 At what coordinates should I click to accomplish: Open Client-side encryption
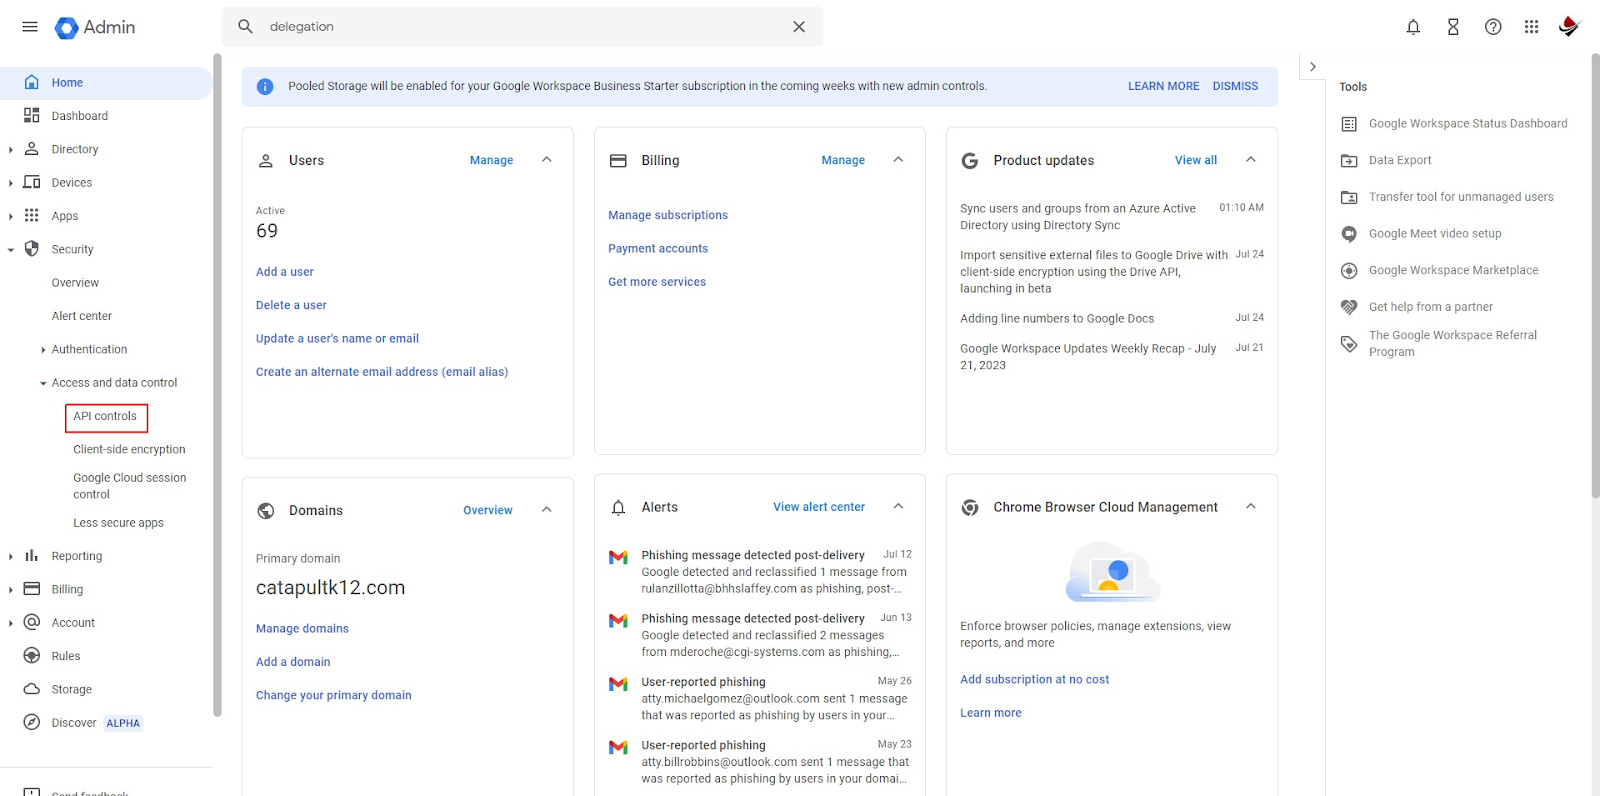[x=129, y=450]
